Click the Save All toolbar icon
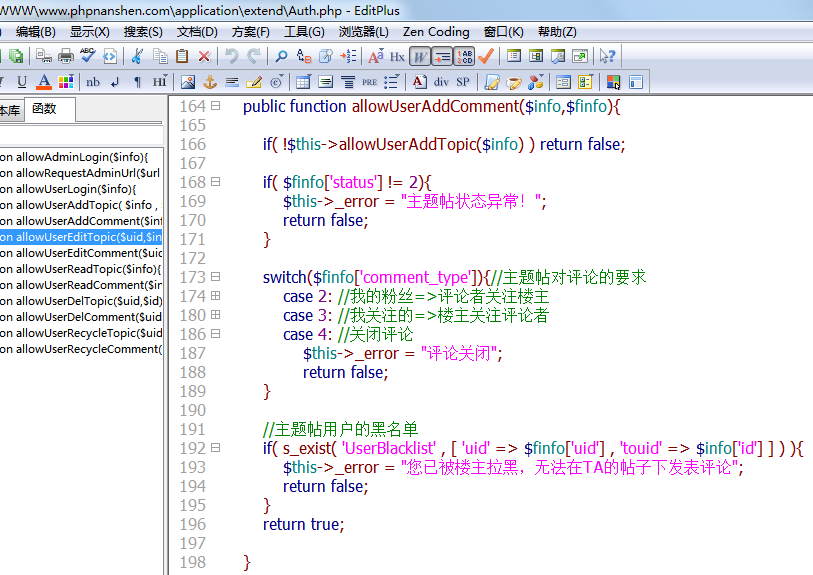The height and width of the screenshot is (575, 813). pos(16,56)
